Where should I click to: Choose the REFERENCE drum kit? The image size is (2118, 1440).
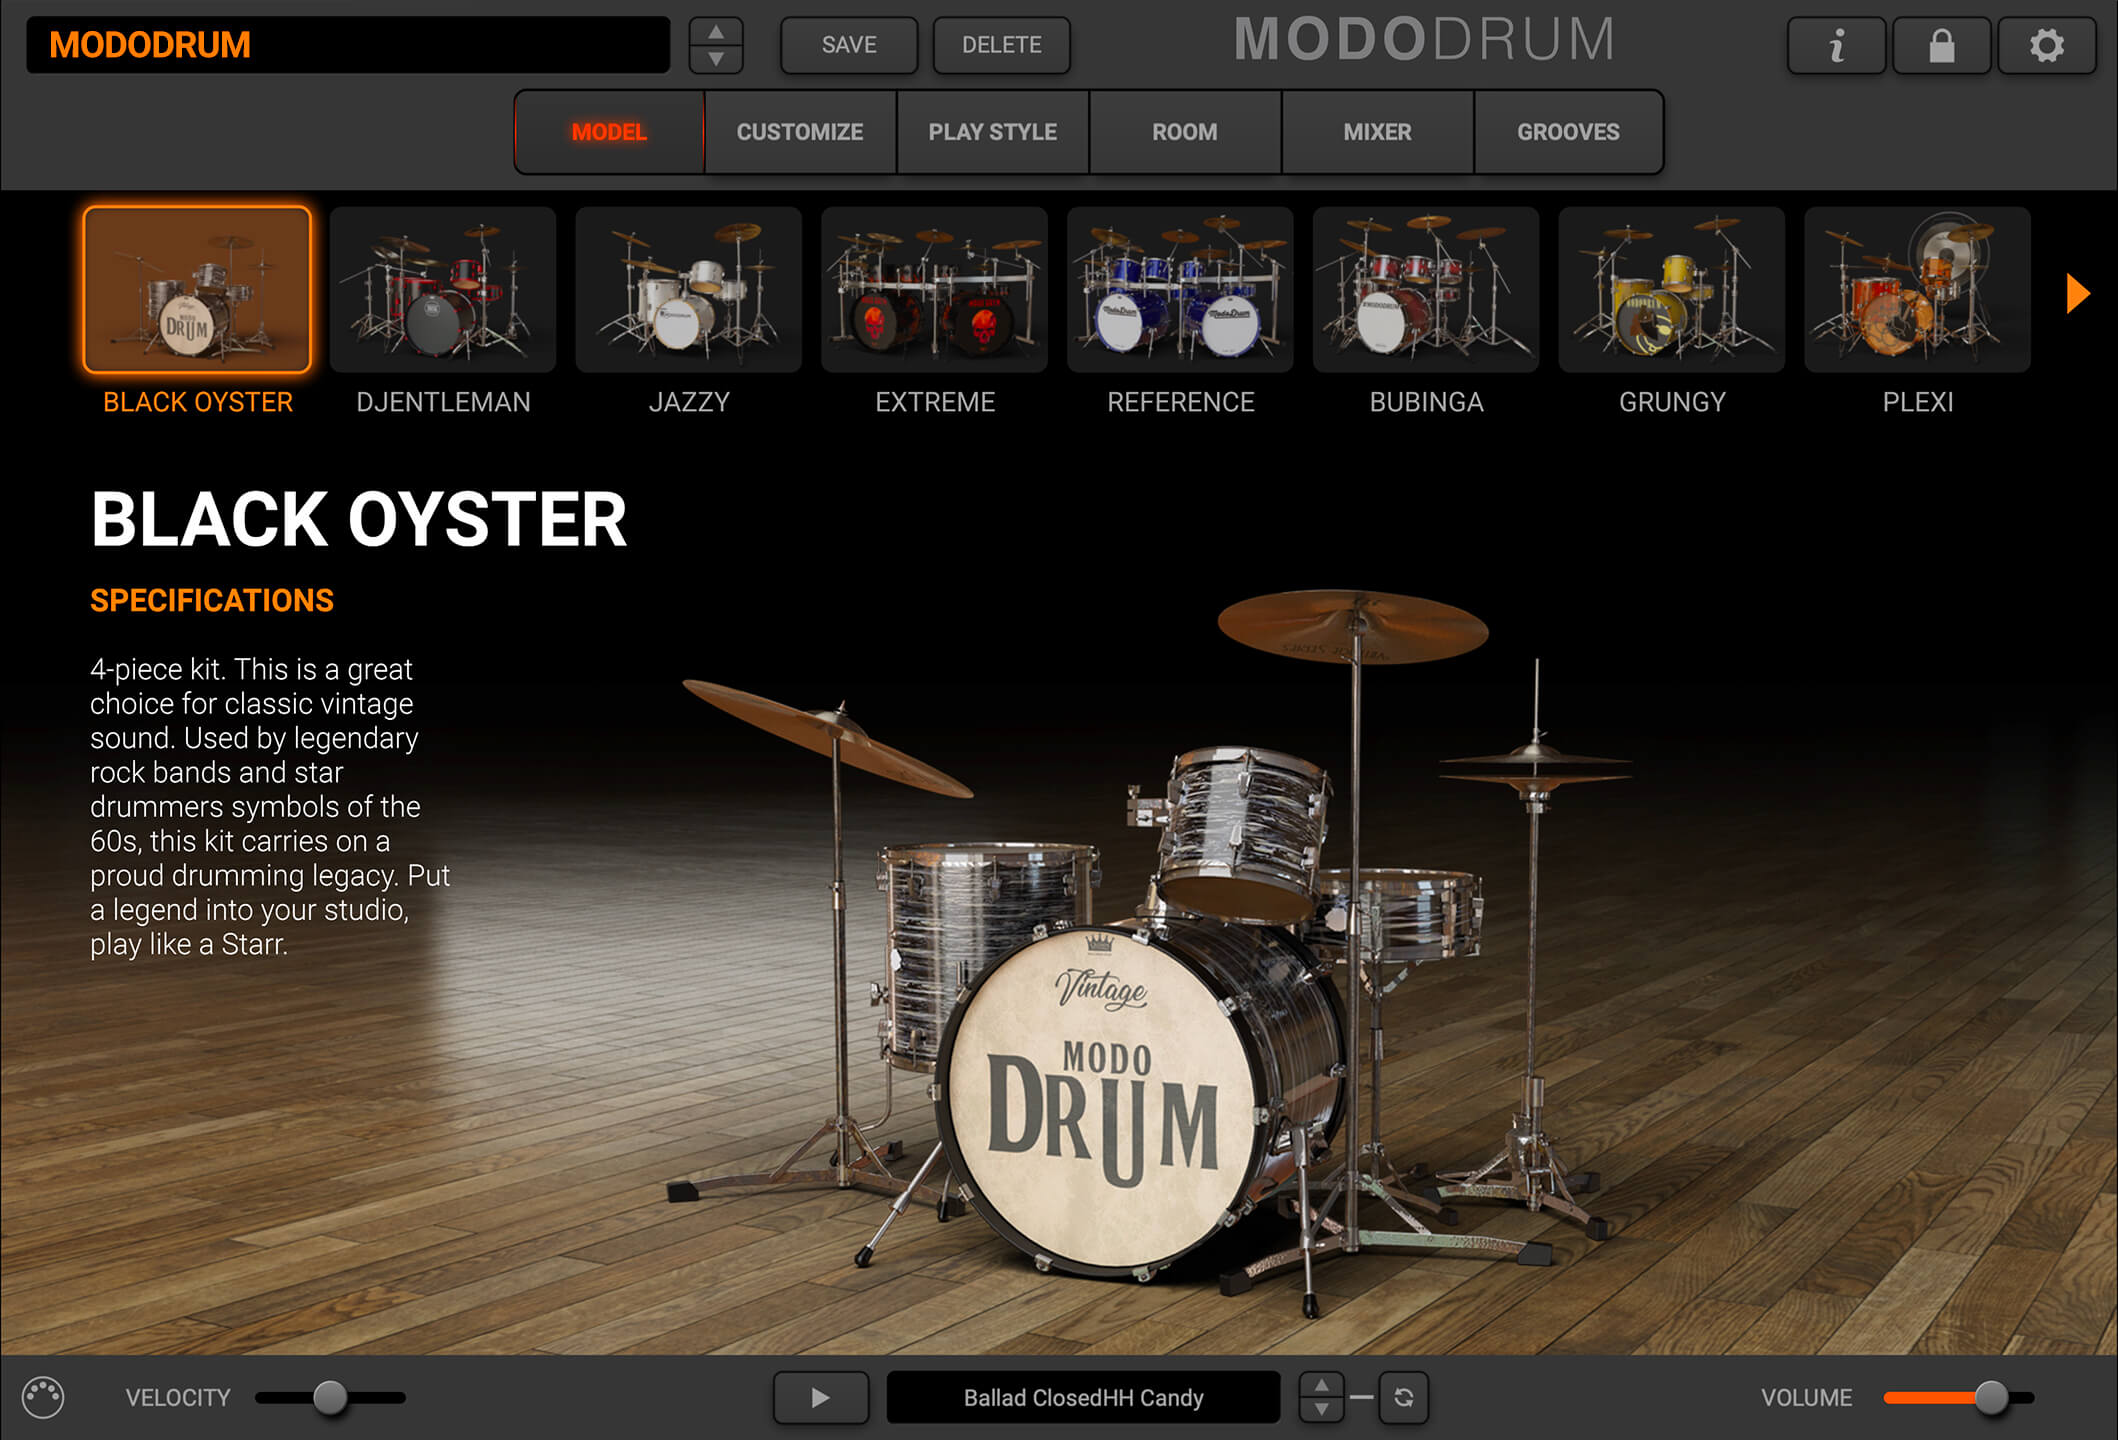tap(1180, 289)
